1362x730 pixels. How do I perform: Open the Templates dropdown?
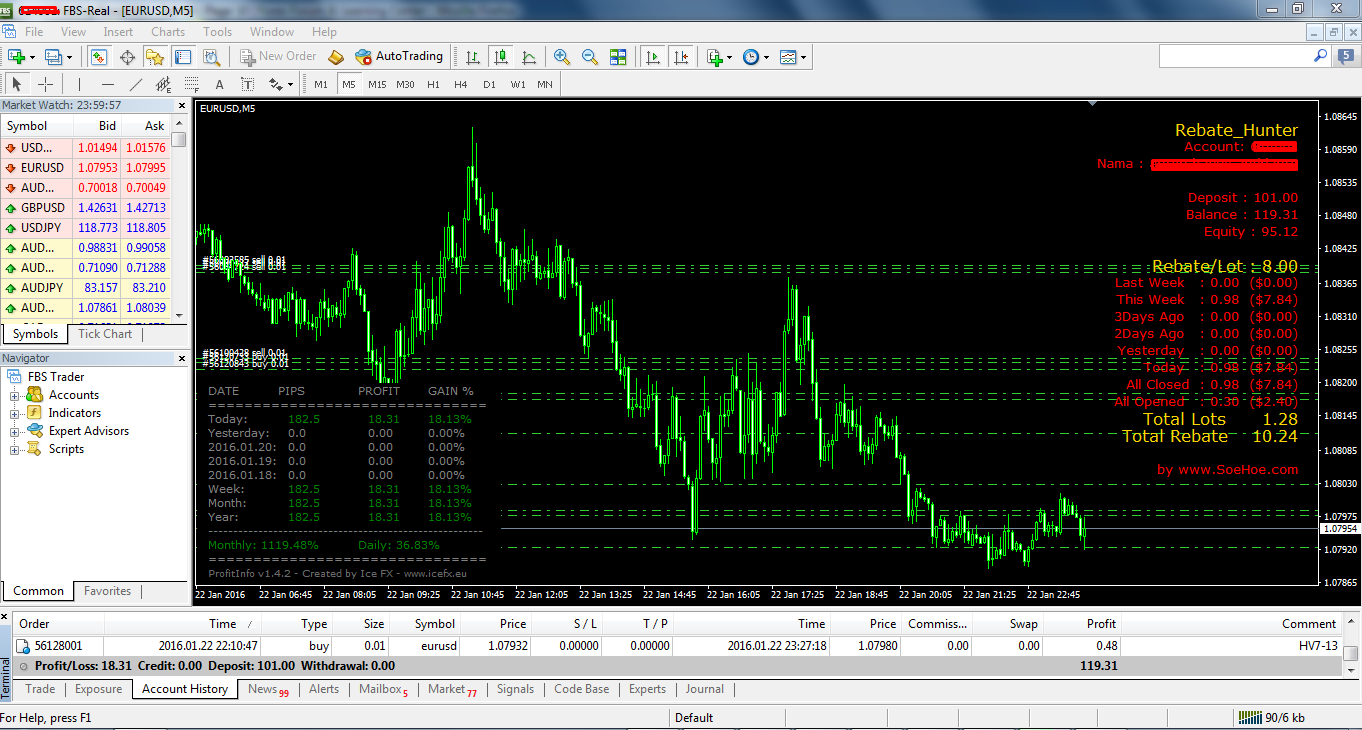tap(793, 57)
